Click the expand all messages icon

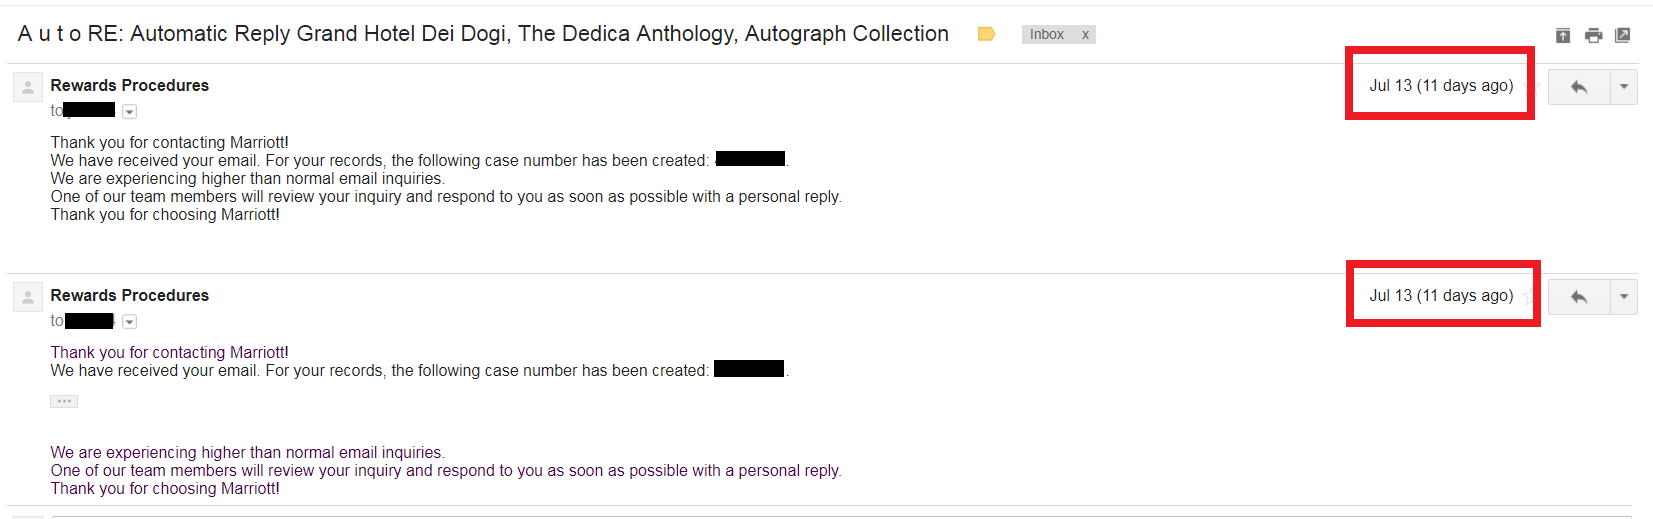click(1563, 36)
